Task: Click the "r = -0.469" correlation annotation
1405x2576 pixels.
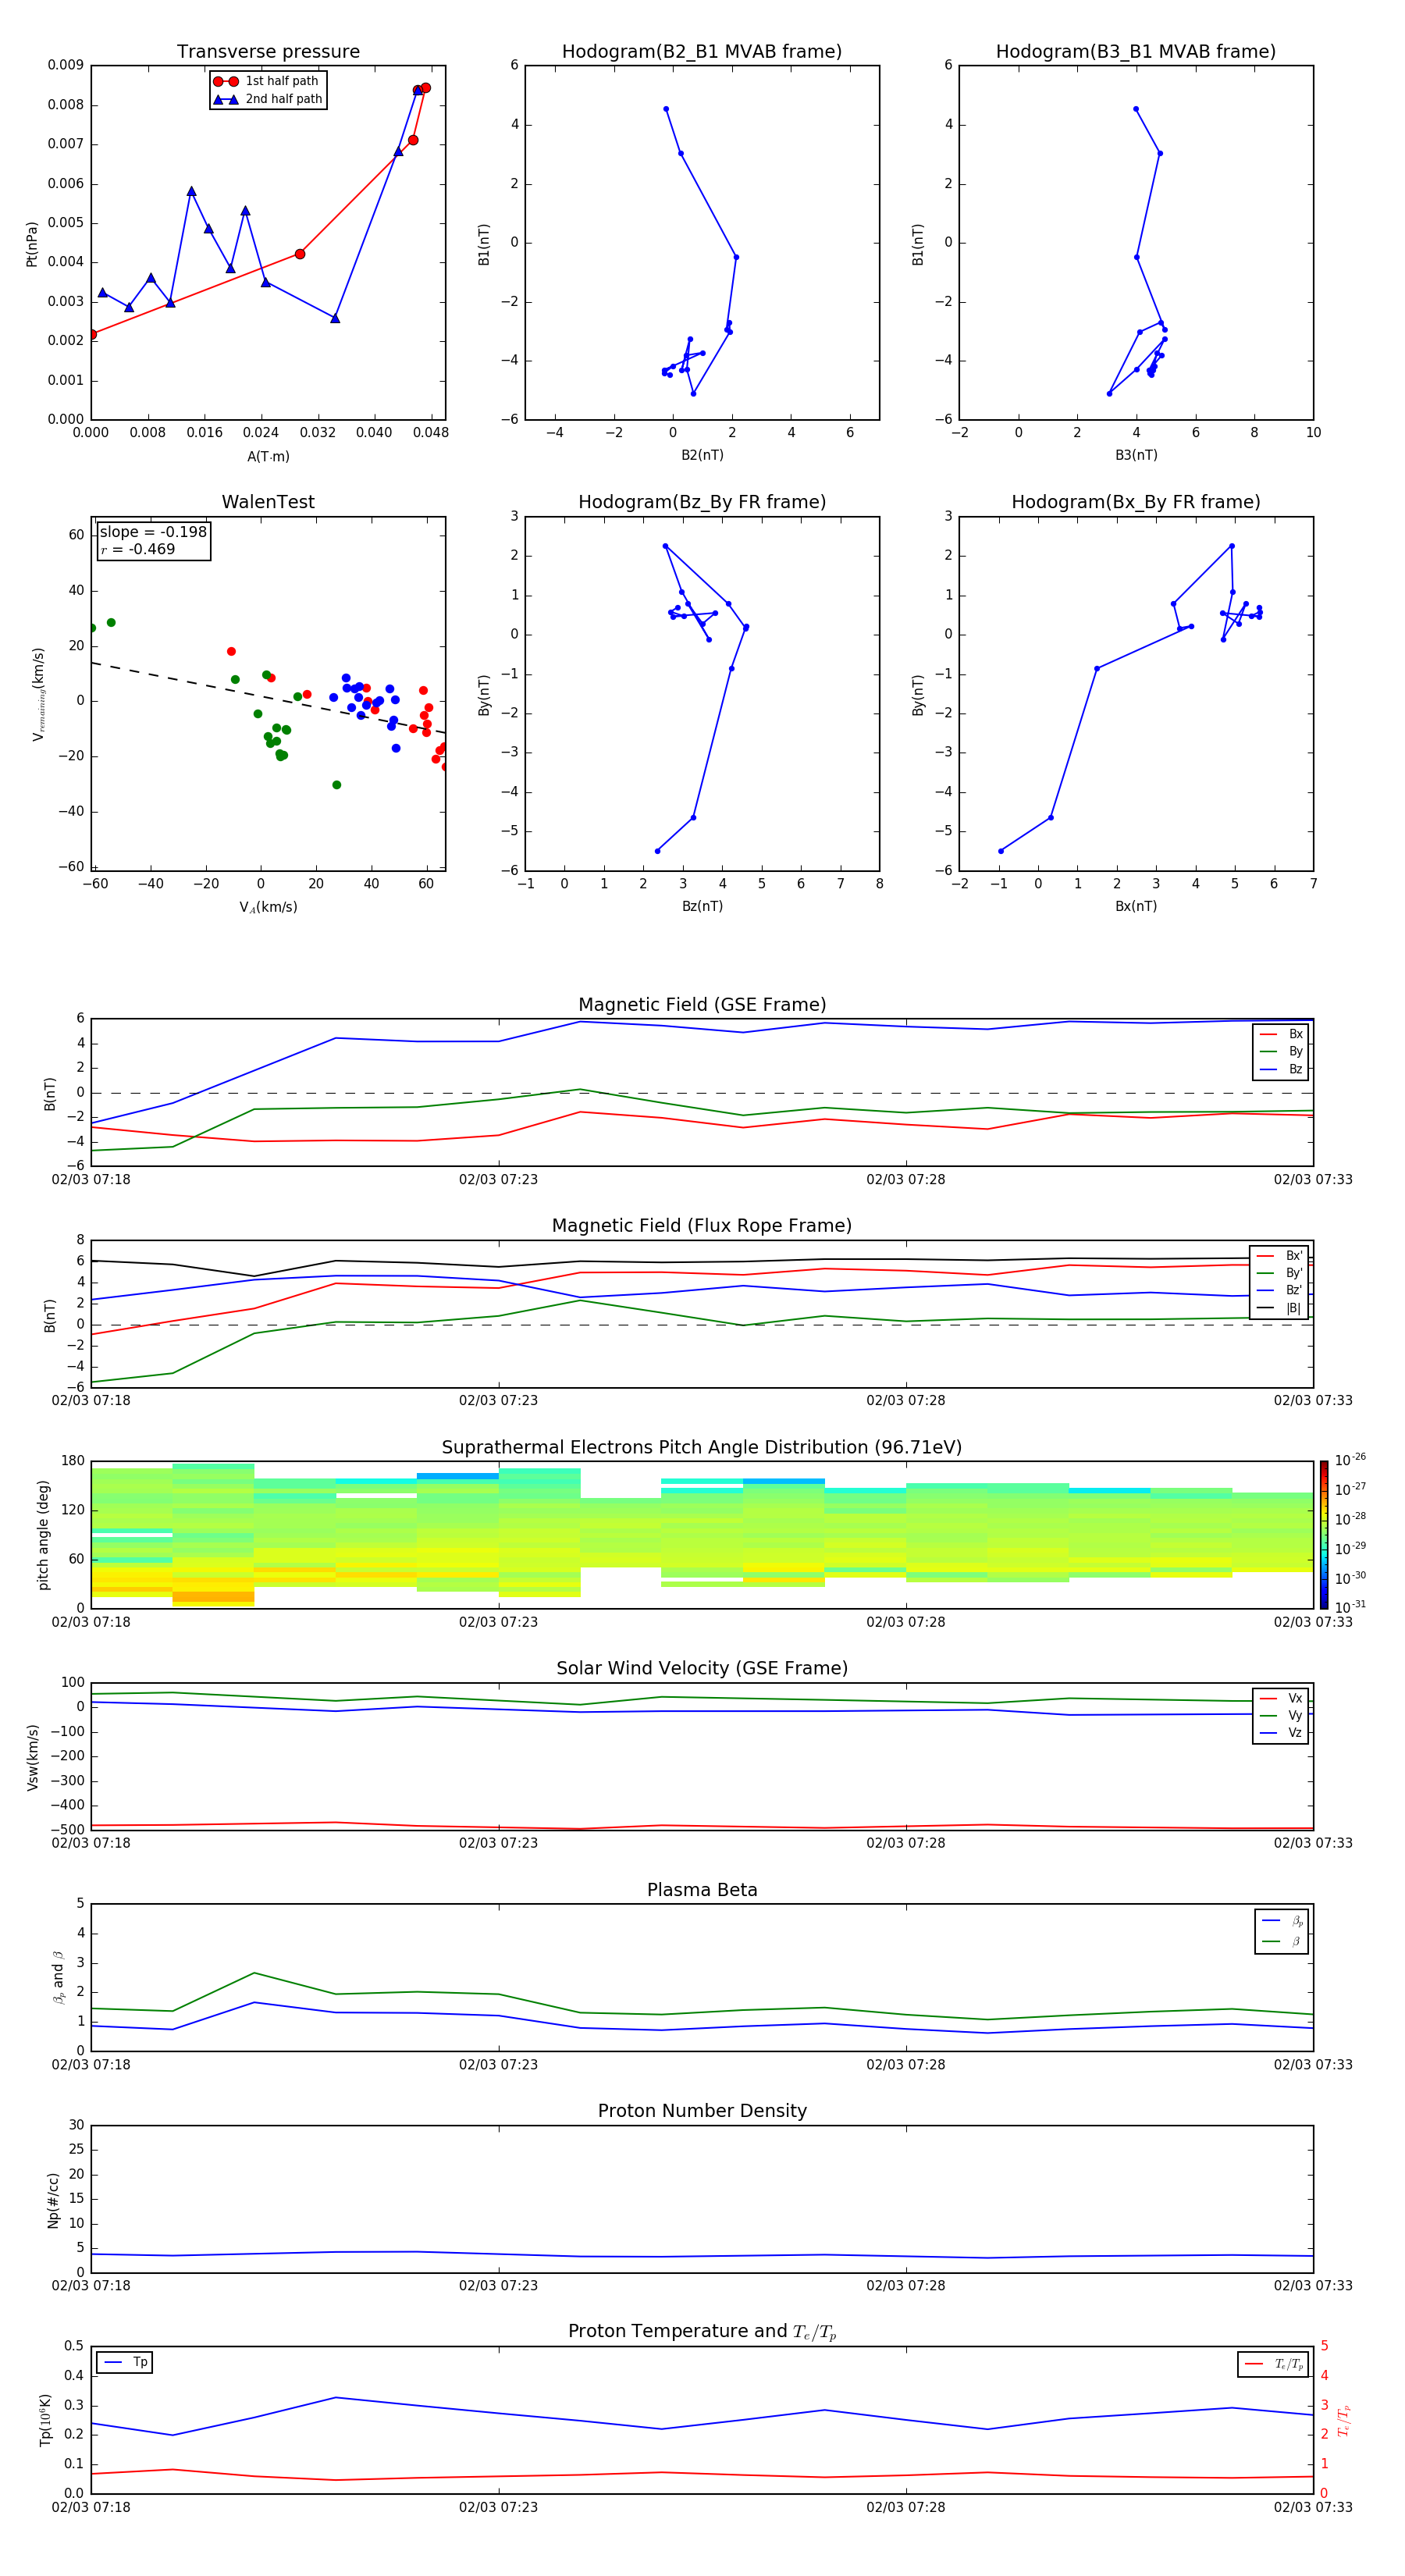Action: pyautogui.click(x=138, y=549)
